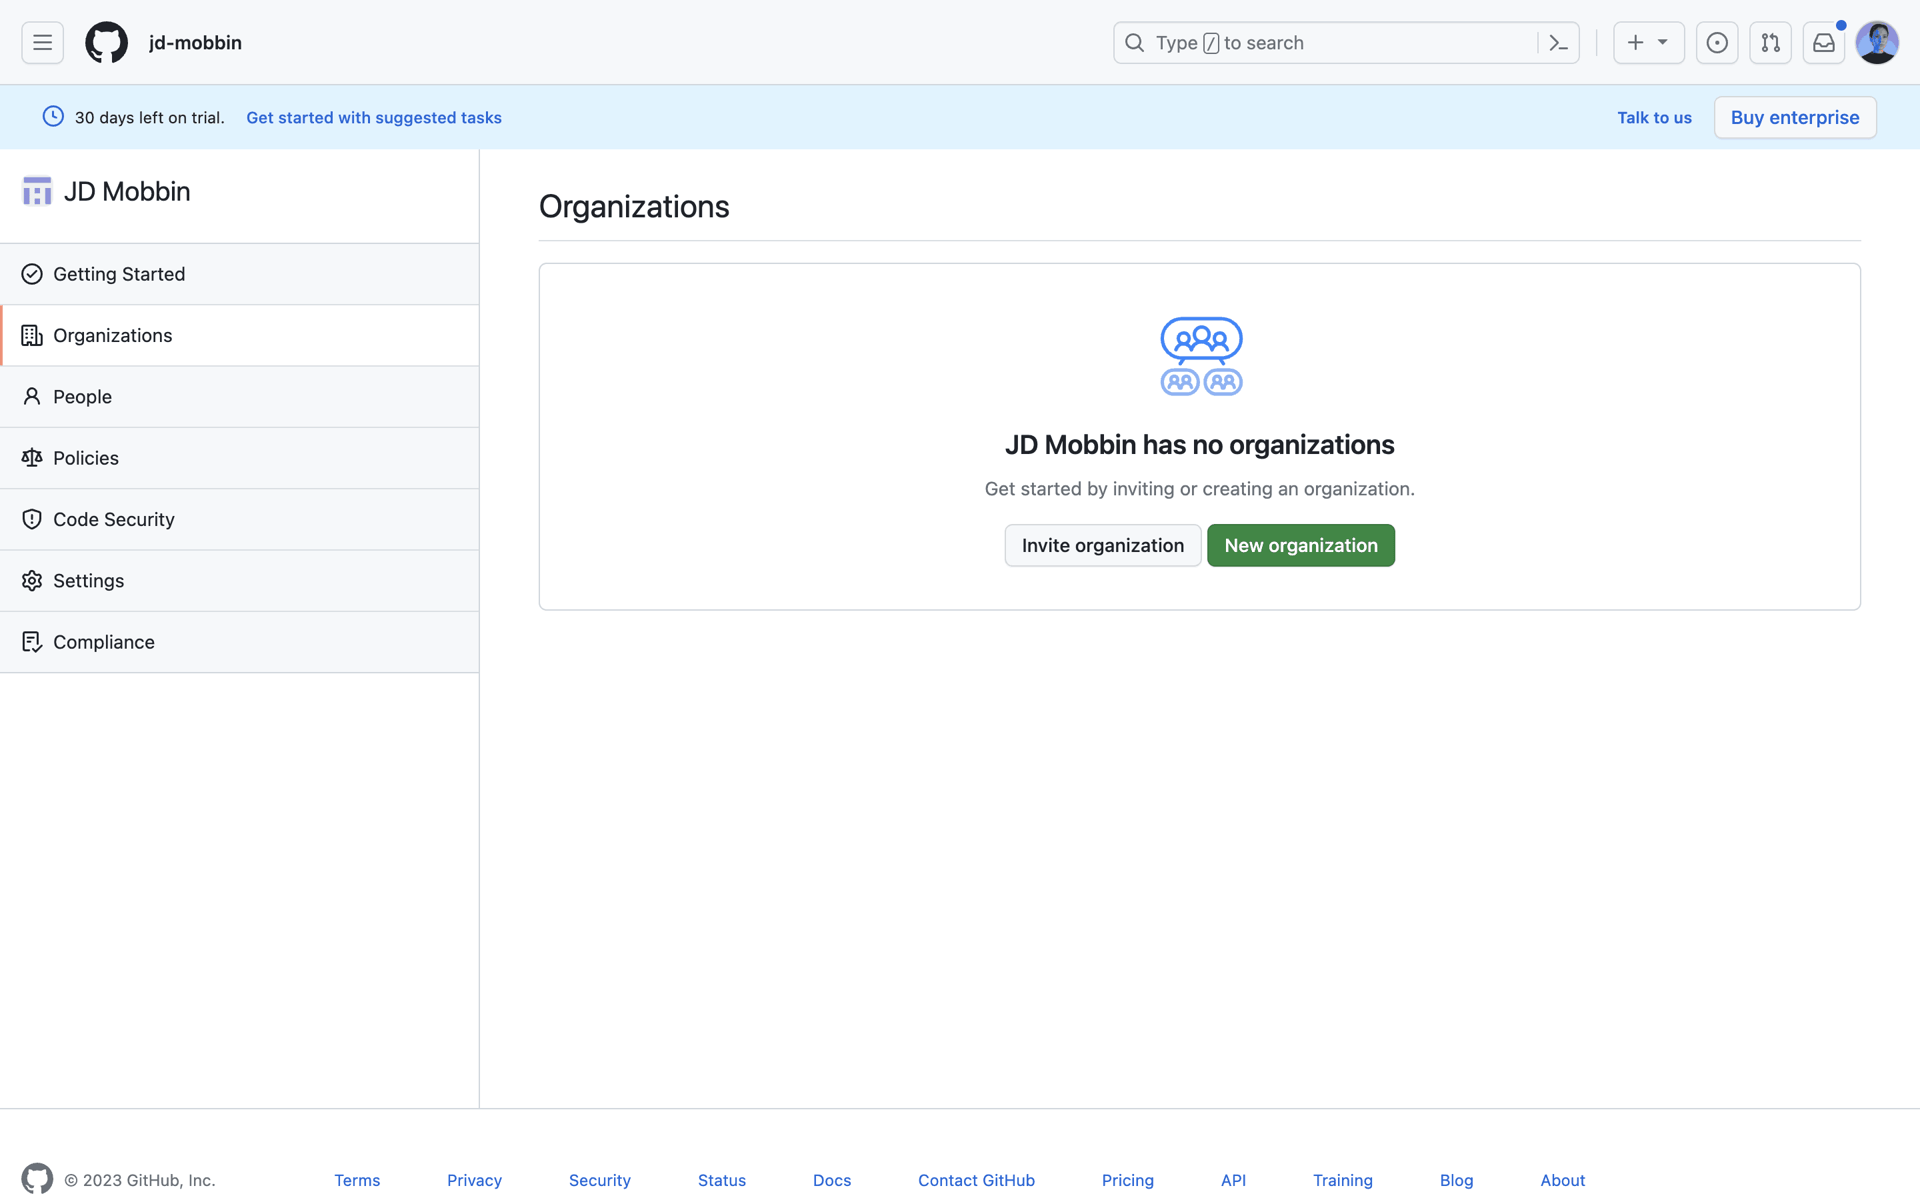Image resolution: width=1920 pixels, height=1200 pixels.
Task: Click the Code Security shield icon
Action: [32, 519]
